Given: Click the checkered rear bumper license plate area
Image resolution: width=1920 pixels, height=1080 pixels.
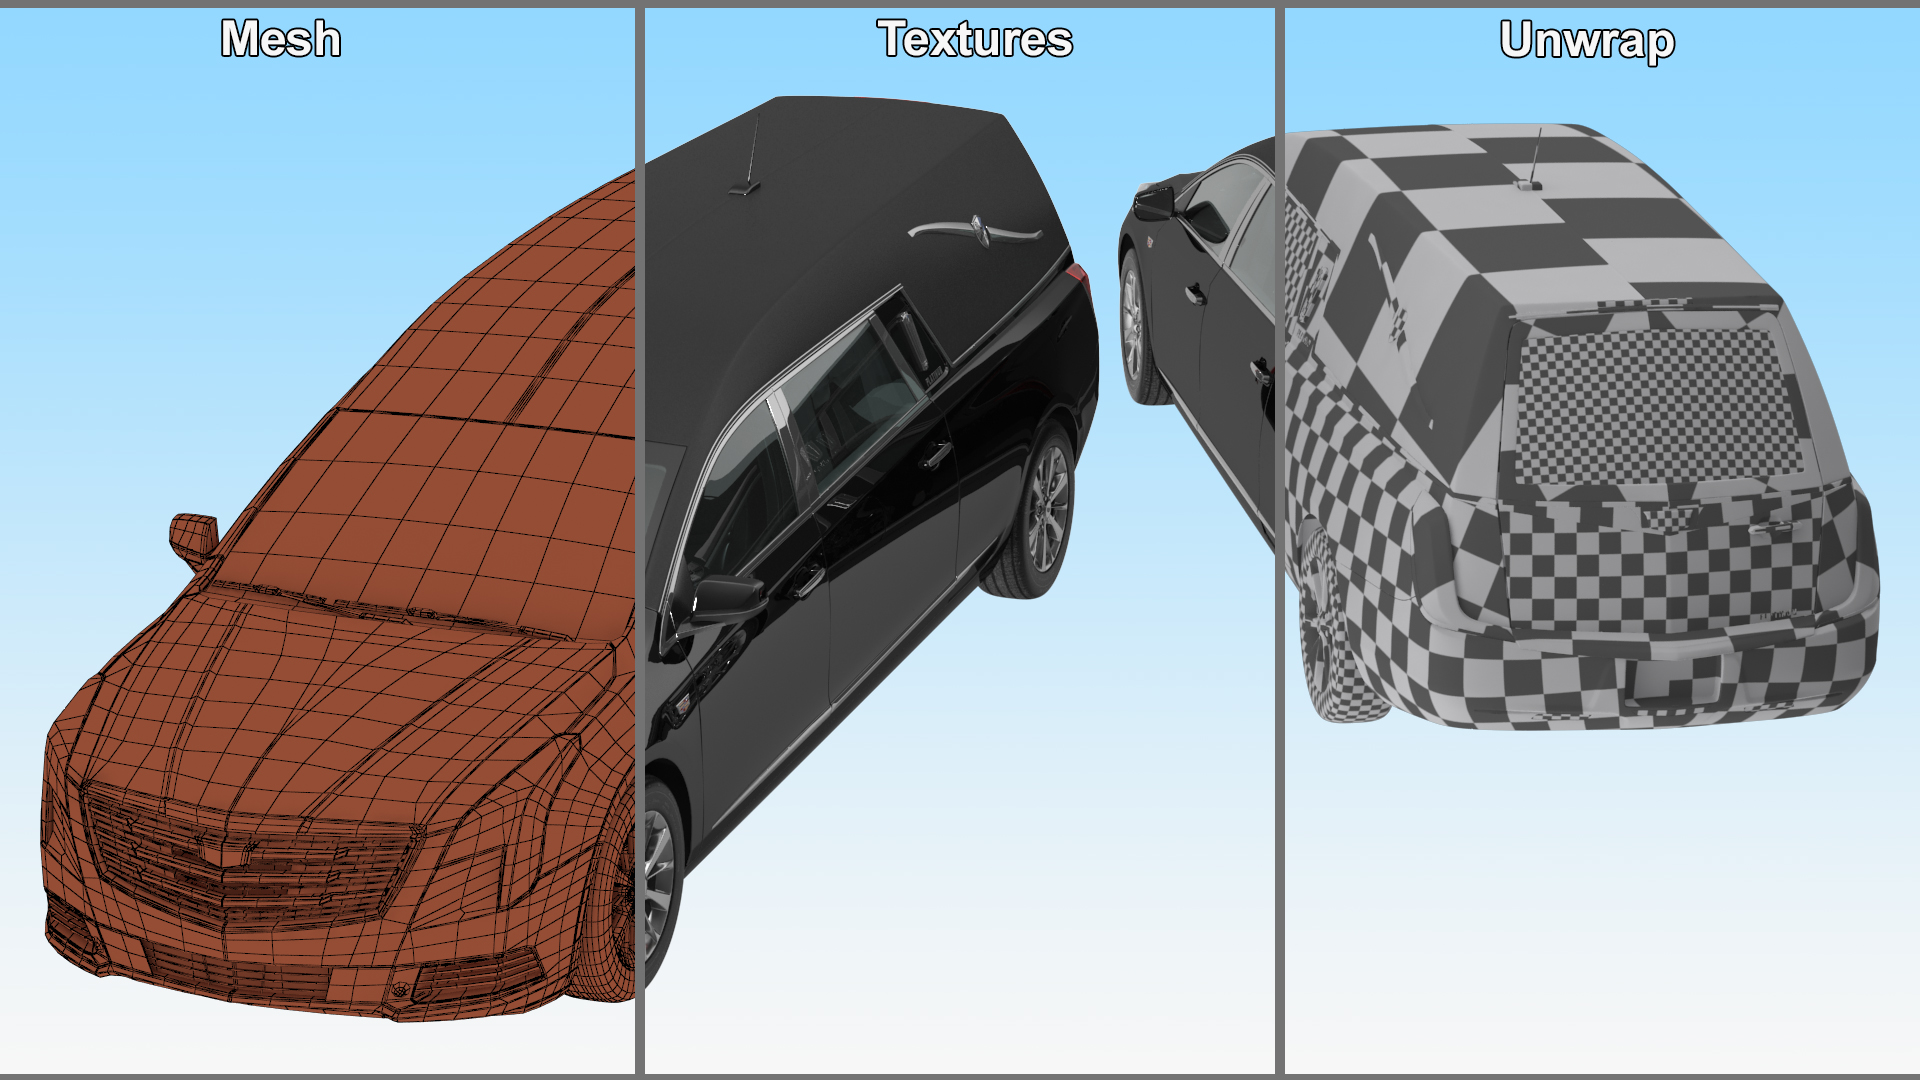Looking at the screenshot, I should coord(1675,680).
